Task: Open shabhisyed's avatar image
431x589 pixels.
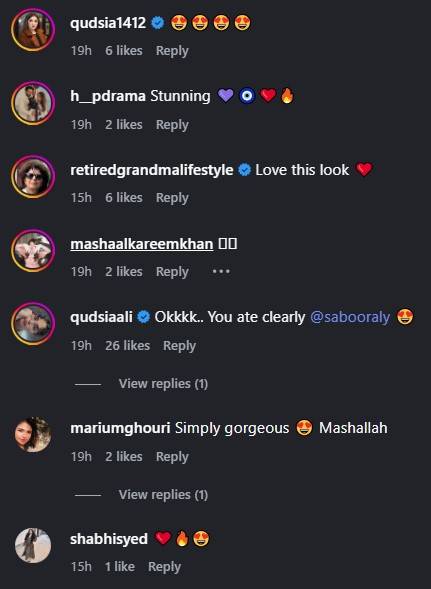Action: (x=33, y=545)
